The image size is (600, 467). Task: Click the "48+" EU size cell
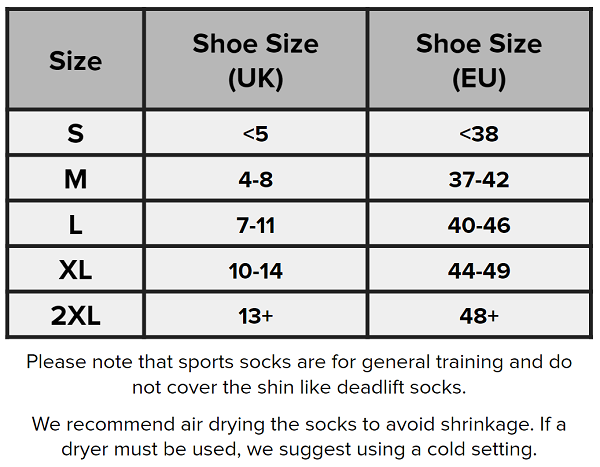click(479, 316)
